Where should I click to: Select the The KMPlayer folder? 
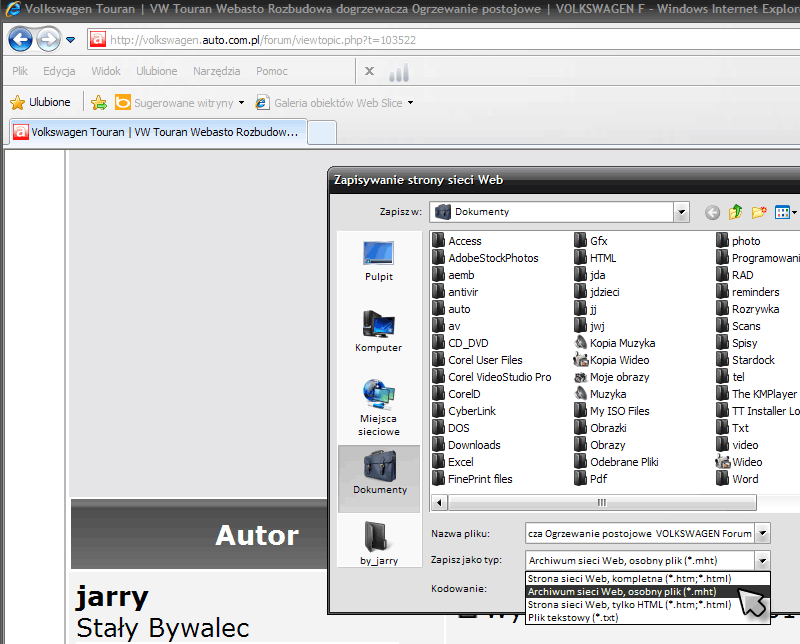click(x=757, y=394)
